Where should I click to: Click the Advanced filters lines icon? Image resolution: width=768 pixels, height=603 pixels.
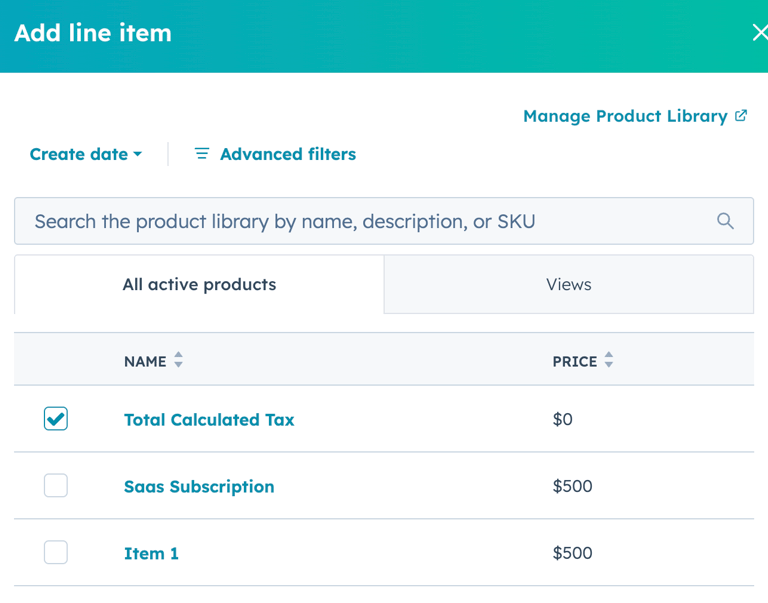[x=202, y=154]
